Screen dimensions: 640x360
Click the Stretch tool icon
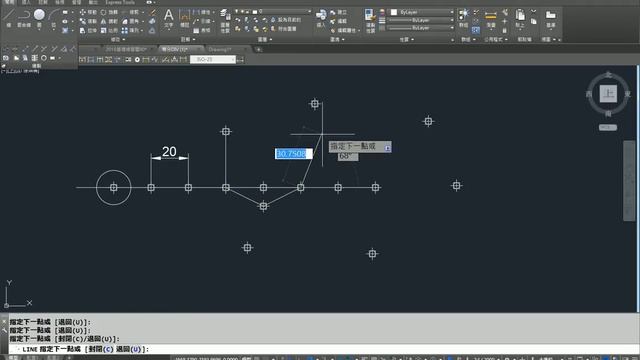pyautogui.click(x=83, y=30)
